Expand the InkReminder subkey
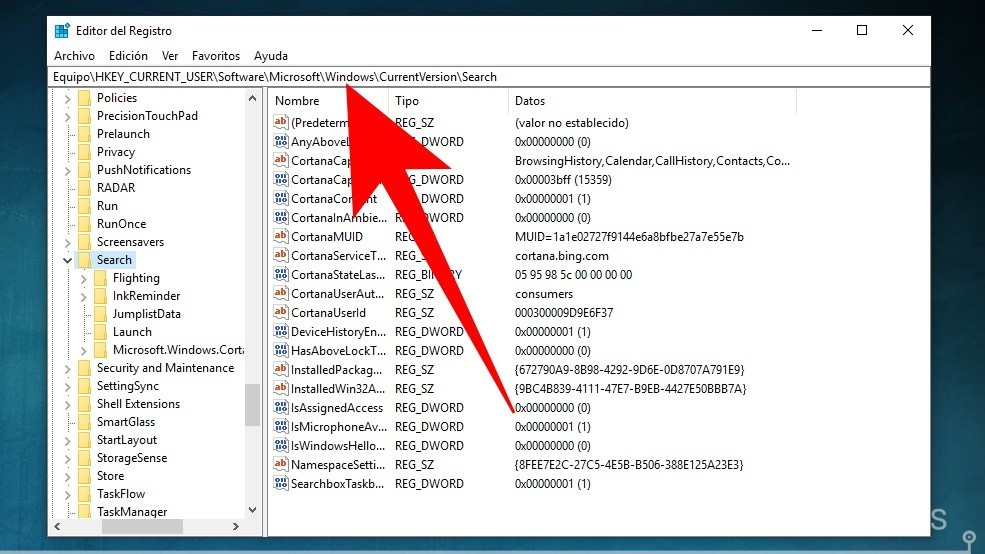 (84, 296)
